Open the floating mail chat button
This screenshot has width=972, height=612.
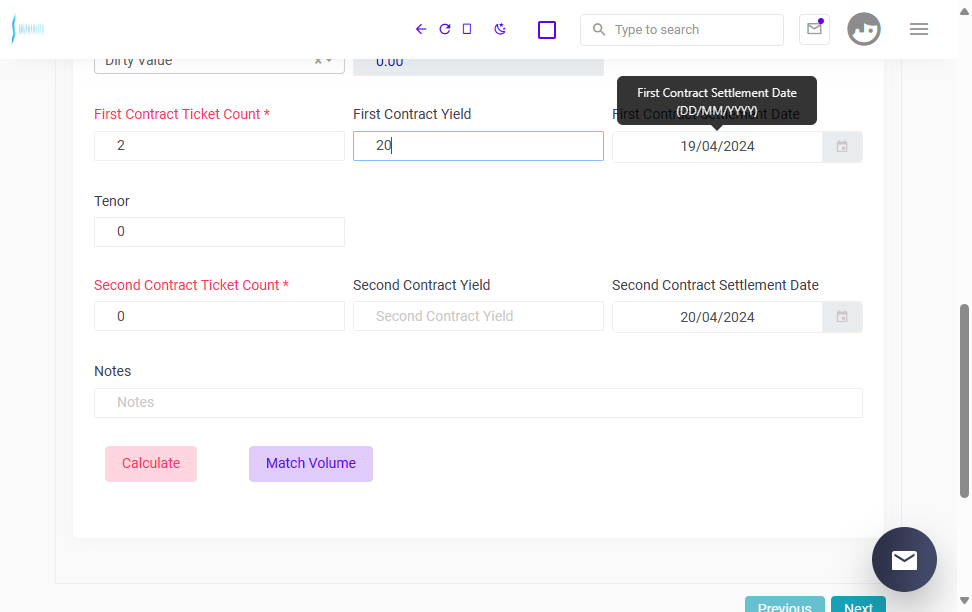(x=904, y=559)
